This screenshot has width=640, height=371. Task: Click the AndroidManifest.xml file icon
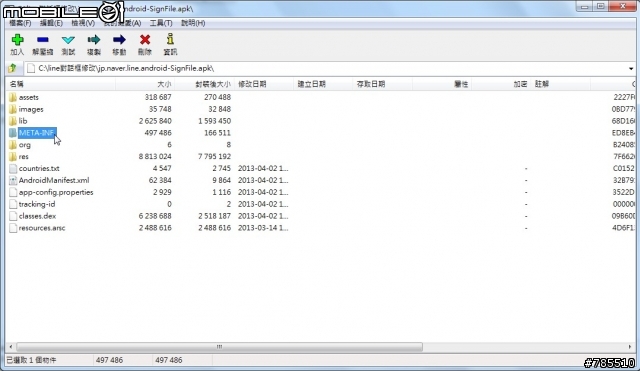coord(13,180)
